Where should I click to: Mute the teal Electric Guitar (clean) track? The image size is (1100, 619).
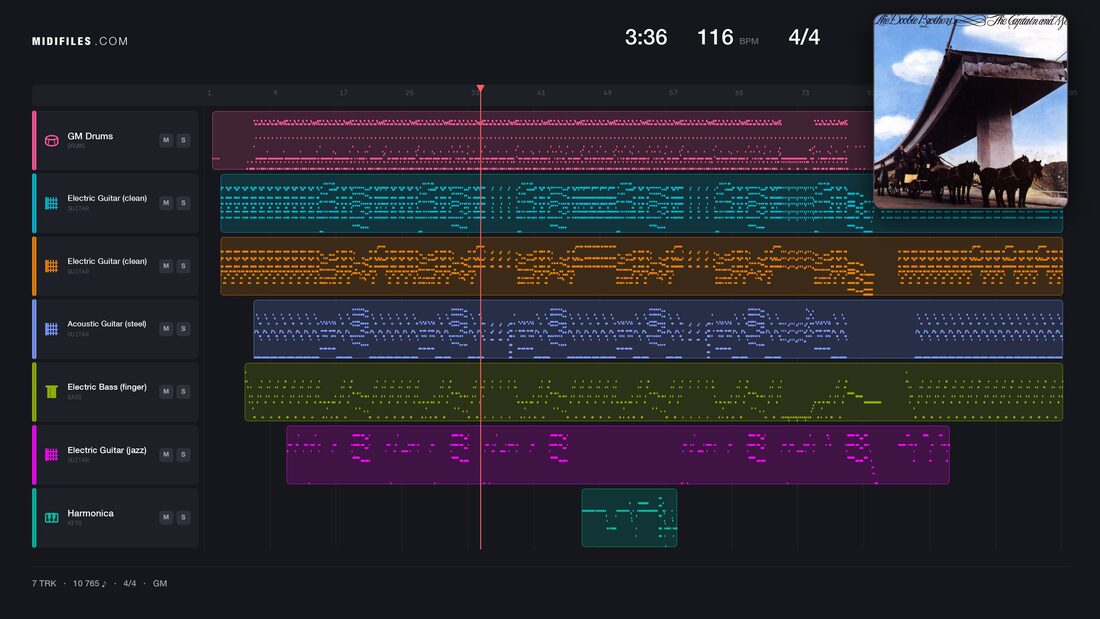pyautogui.click(x=166, y=203)
